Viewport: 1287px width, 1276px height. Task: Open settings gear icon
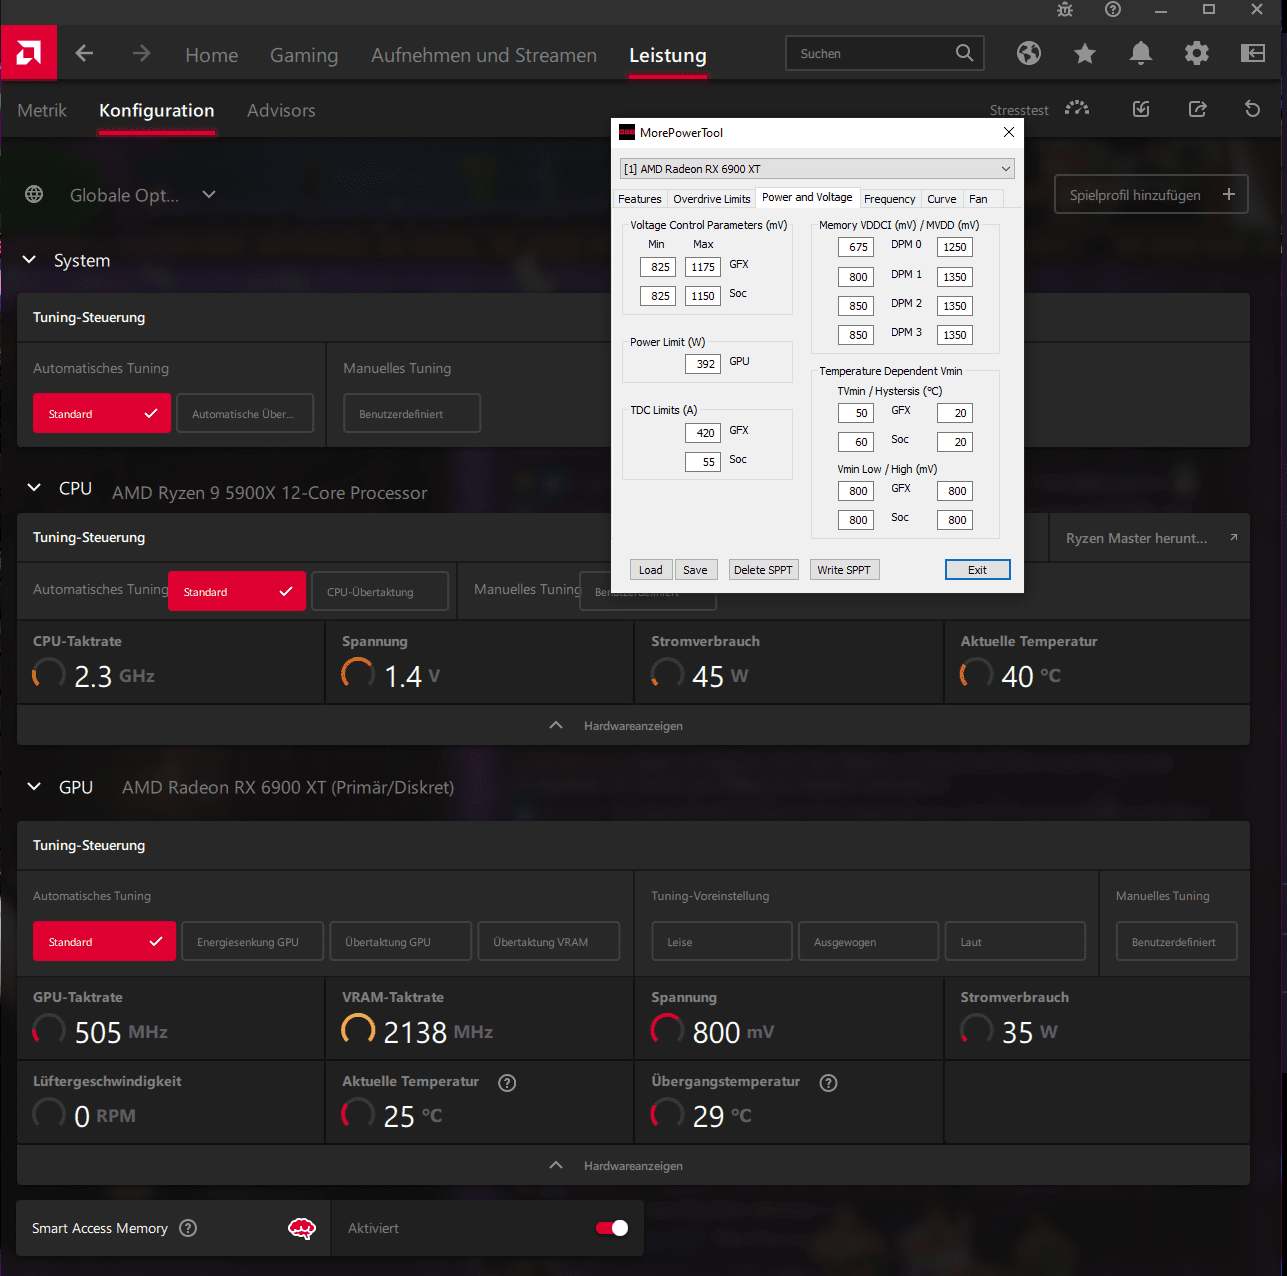point(1197,53)
